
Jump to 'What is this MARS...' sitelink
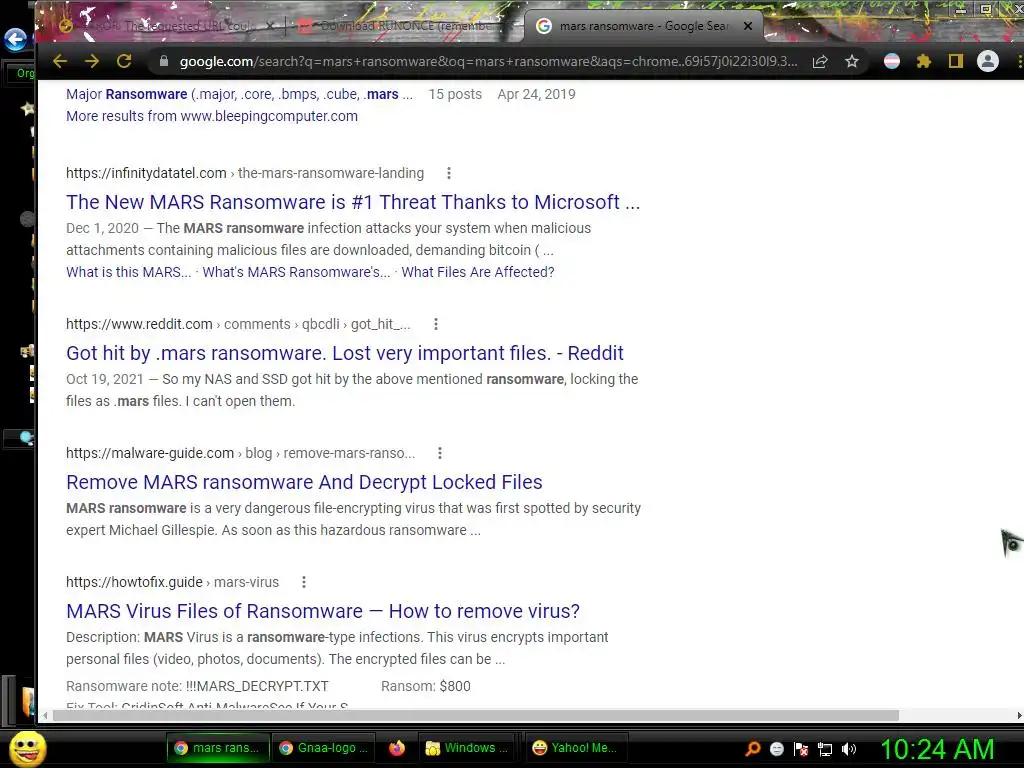[129, 272]
